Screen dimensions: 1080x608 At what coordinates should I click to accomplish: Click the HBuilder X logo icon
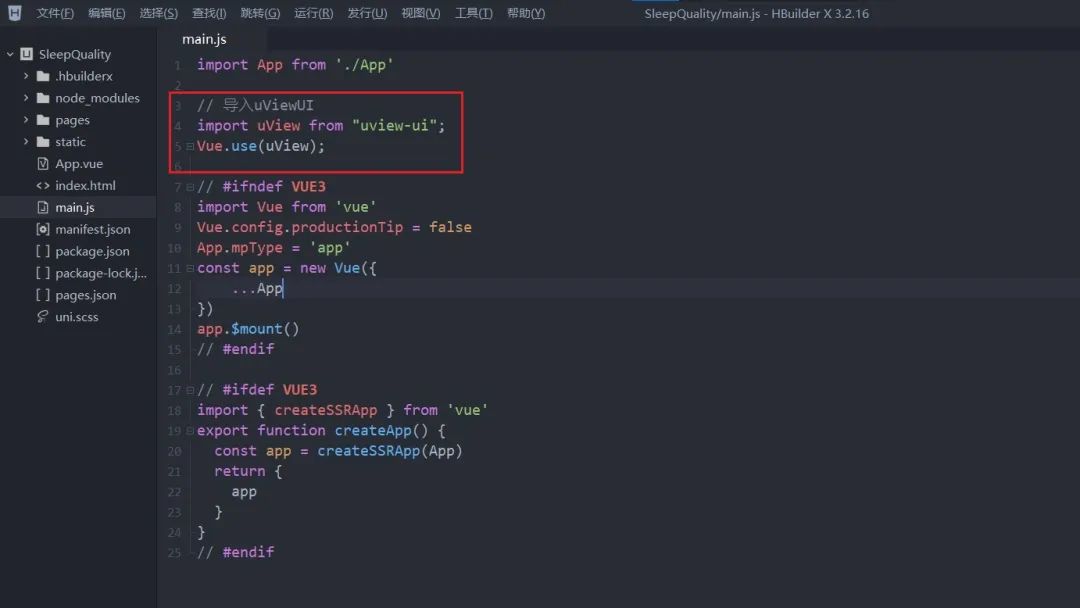[14, 13]
